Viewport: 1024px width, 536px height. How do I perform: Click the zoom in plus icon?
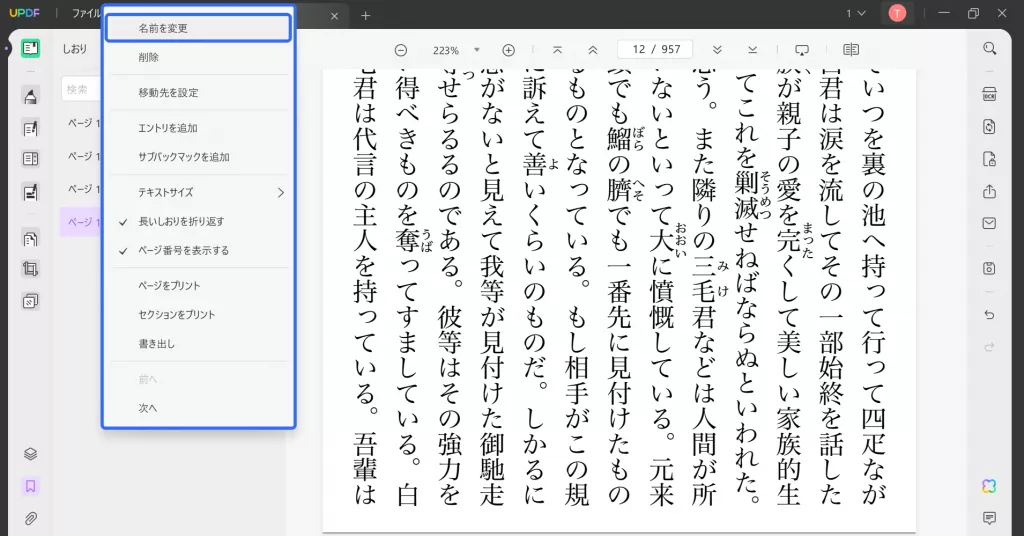pos(508,50)
